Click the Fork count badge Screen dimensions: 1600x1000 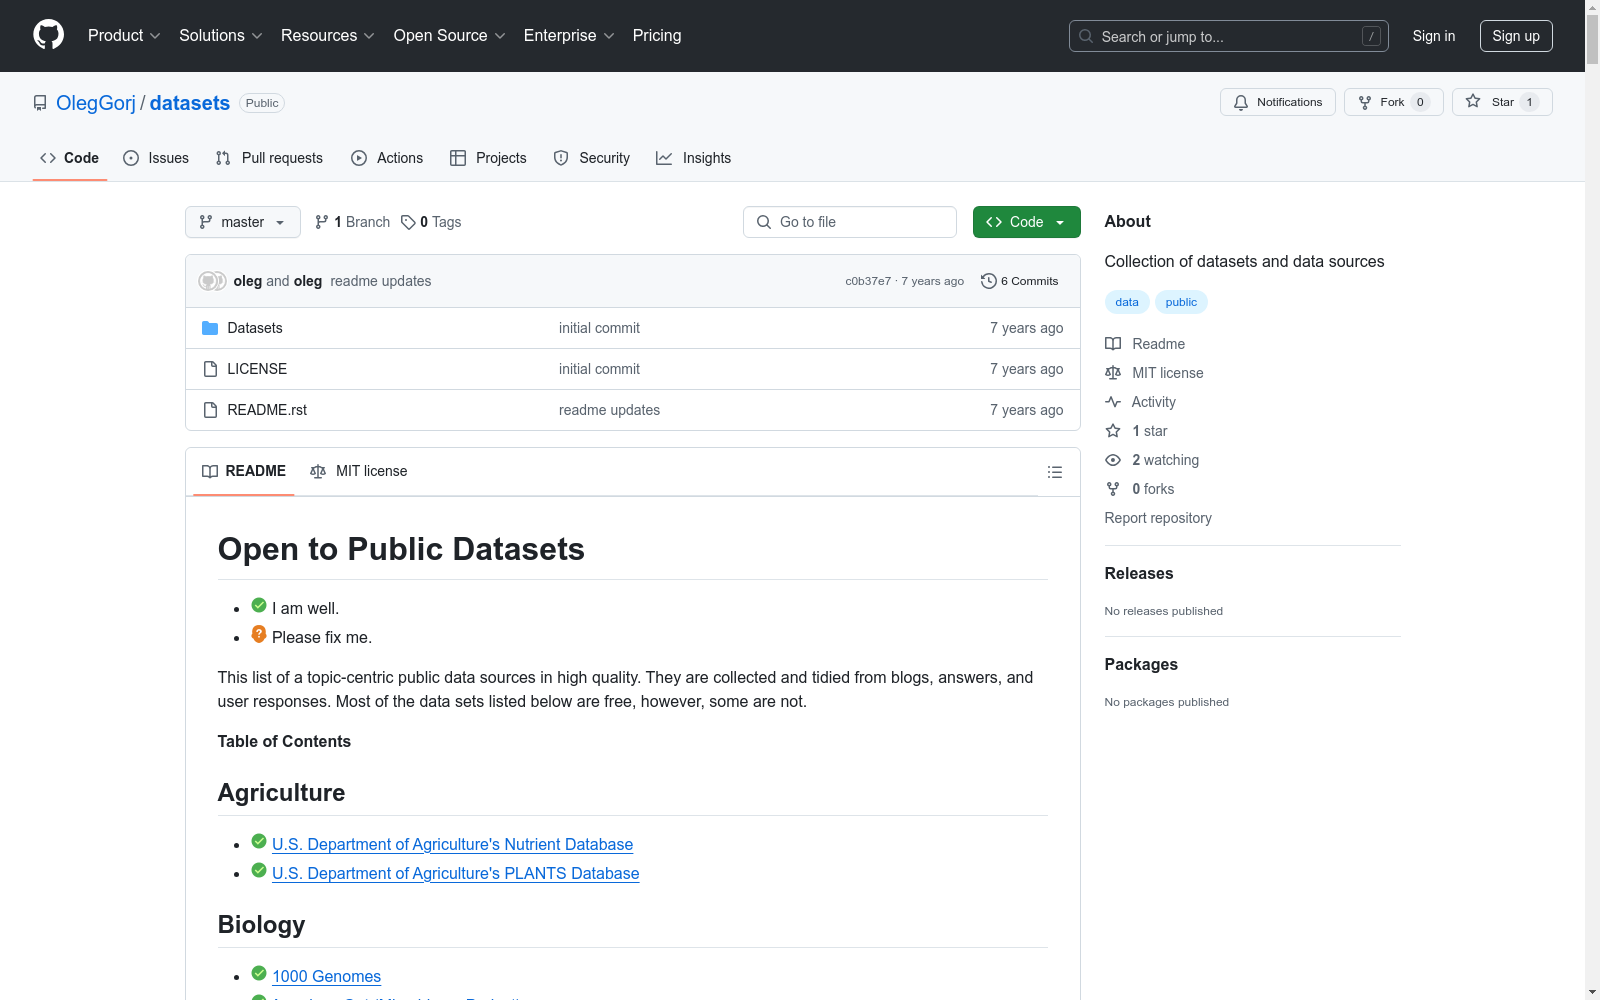(1420, 102)
